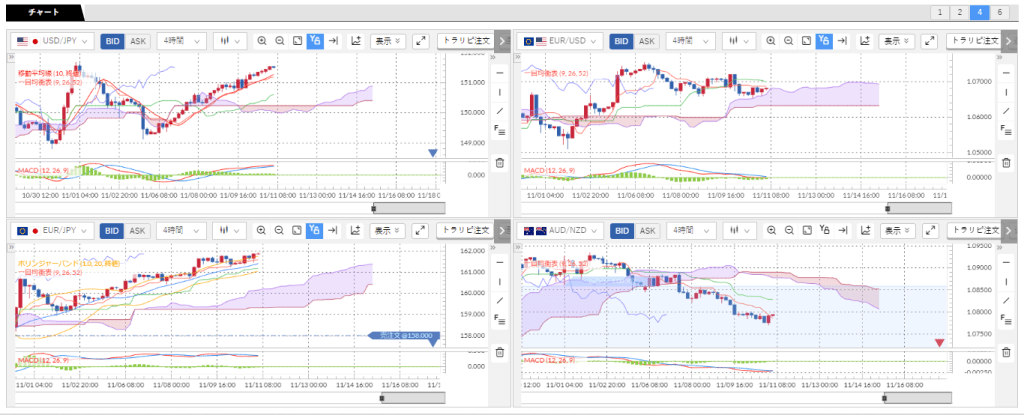
Task: Switch to single chart layout tab 1
Action: pos(940,12)
